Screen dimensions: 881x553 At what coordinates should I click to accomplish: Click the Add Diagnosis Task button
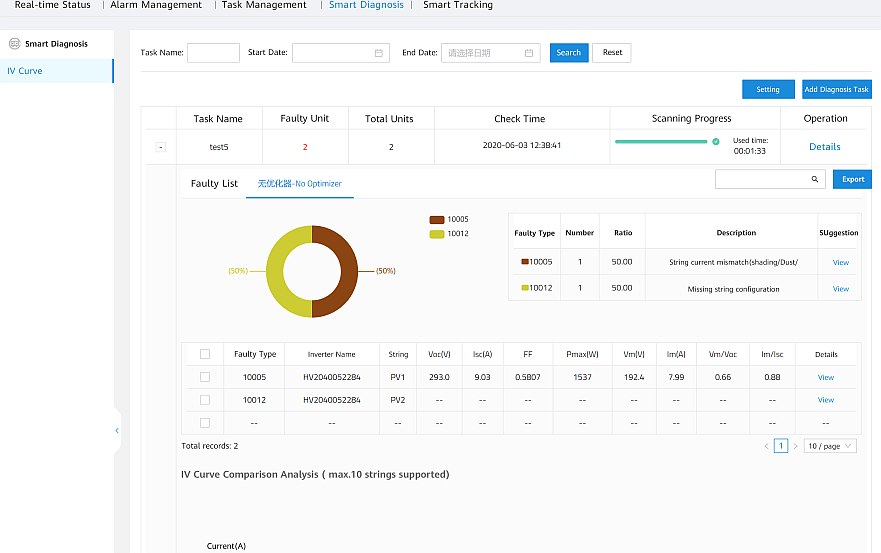pos(836,90)
